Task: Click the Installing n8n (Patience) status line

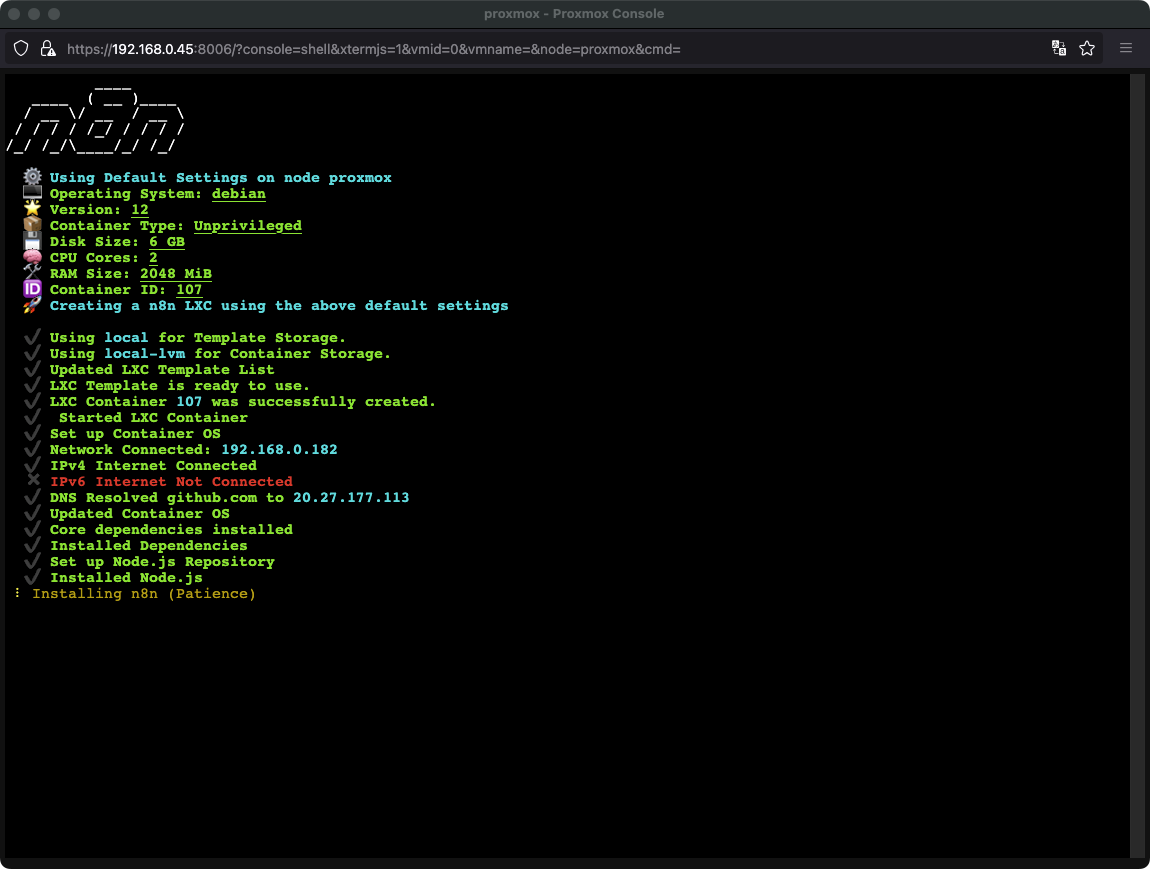Action: tap(143, 594)
